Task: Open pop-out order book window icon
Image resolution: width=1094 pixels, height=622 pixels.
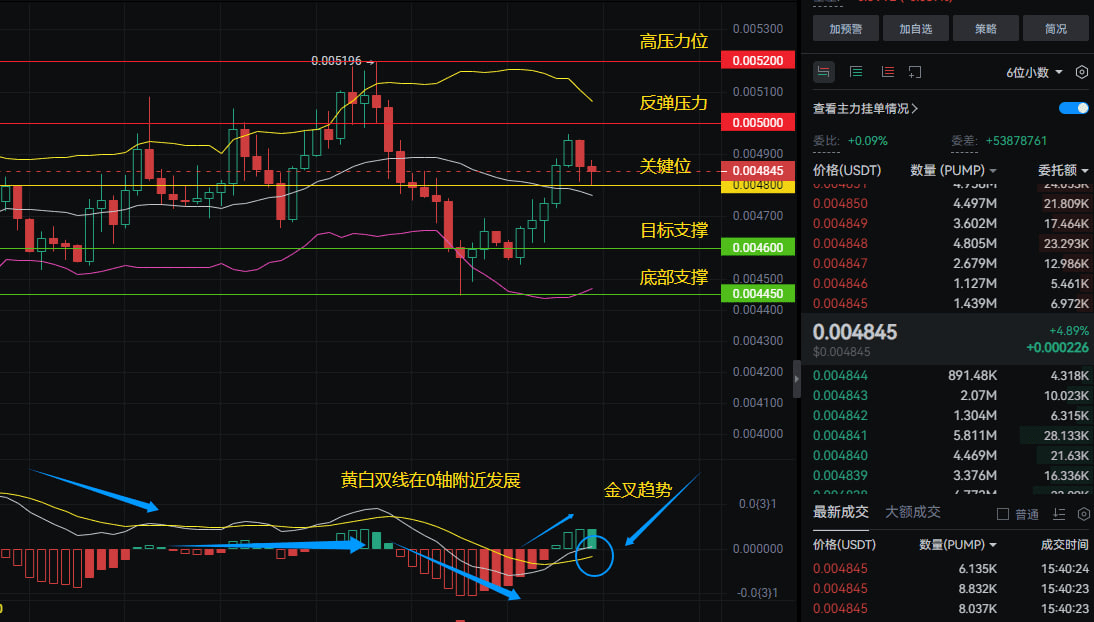Action: coord(915,72)
